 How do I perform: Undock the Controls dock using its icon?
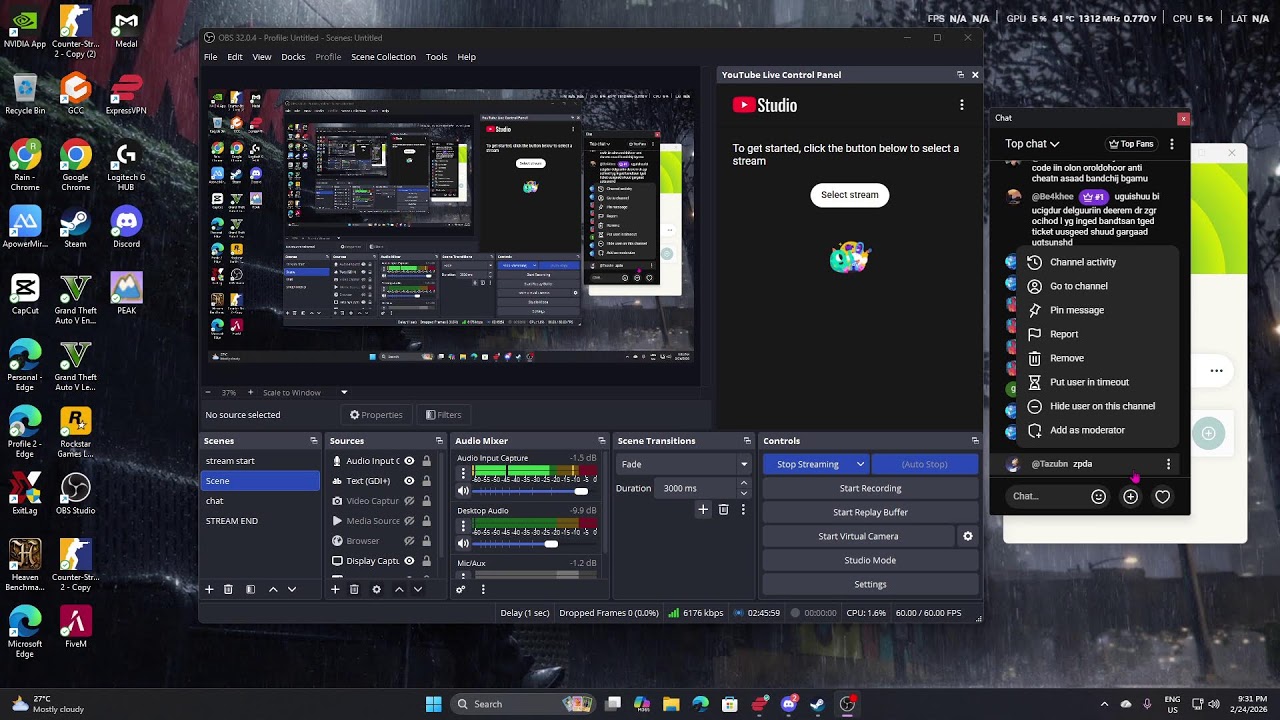(975, 441)
